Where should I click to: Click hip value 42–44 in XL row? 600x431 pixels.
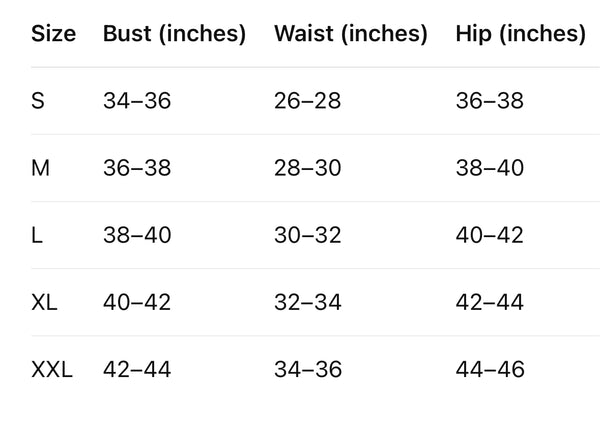(489, 302)
